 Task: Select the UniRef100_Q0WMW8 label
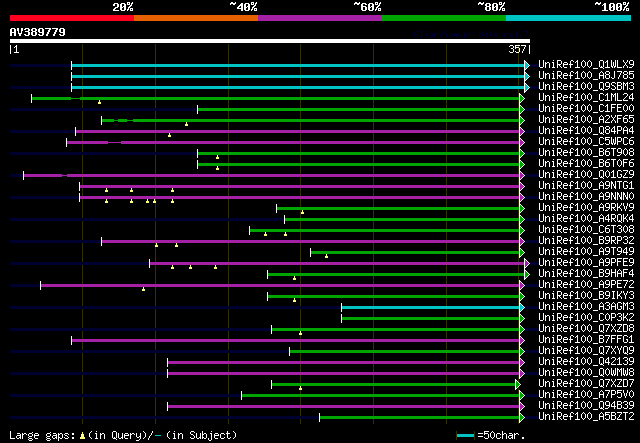coord(586,372)
